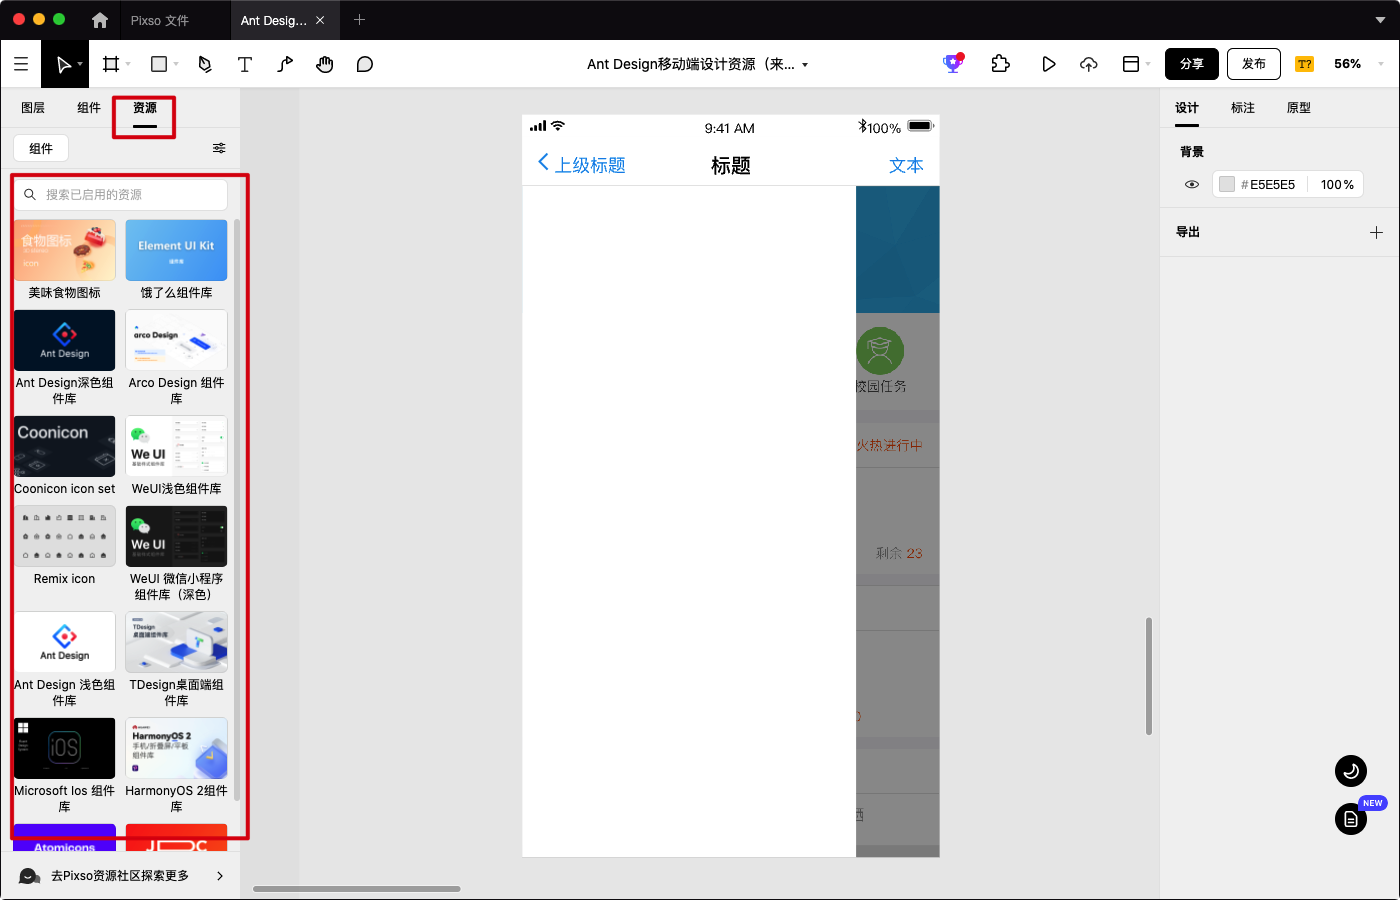Click the 上级标题 back link on canvas
1400x900 pixels.
581,165
